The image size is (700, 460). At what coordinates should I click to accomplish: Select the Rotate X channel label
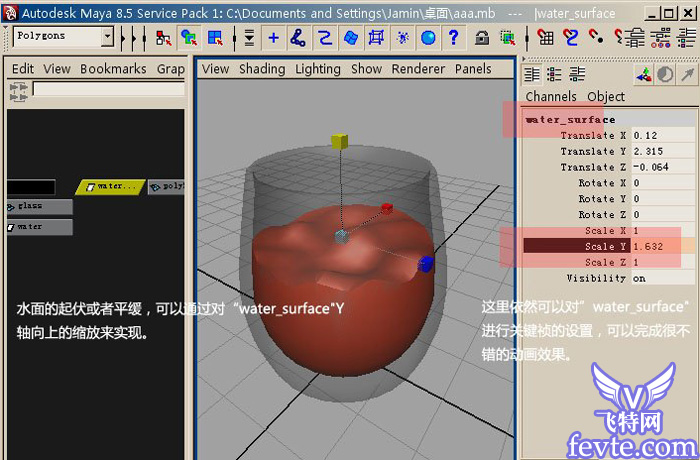(602, 183)
